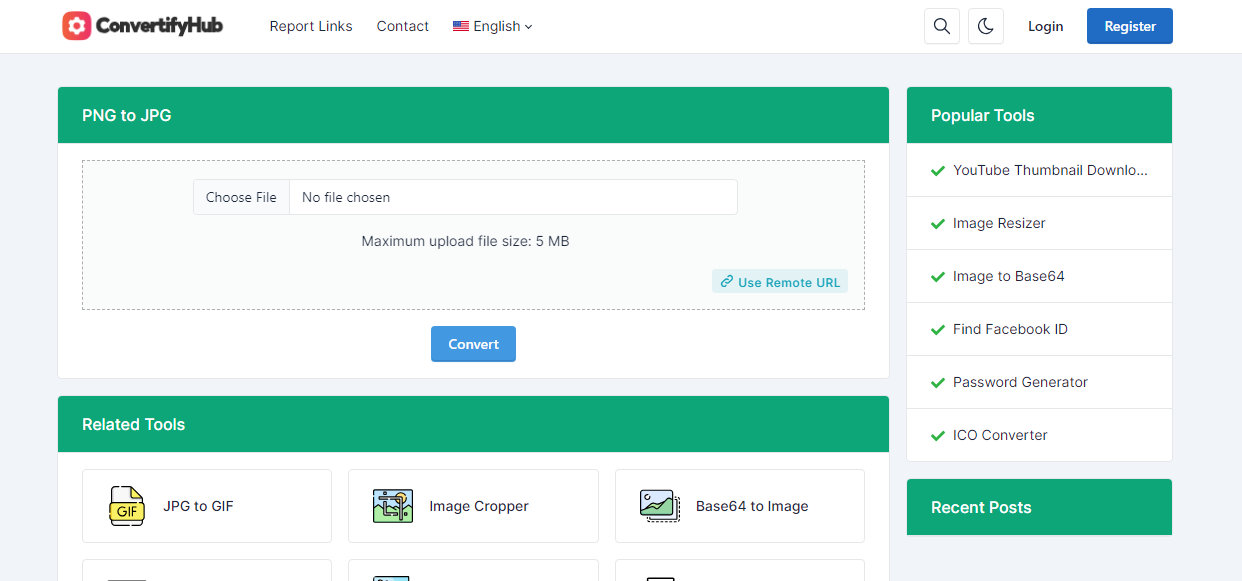
Task: Click the 'PNG to JPG' heading
Action: [127, 115]
